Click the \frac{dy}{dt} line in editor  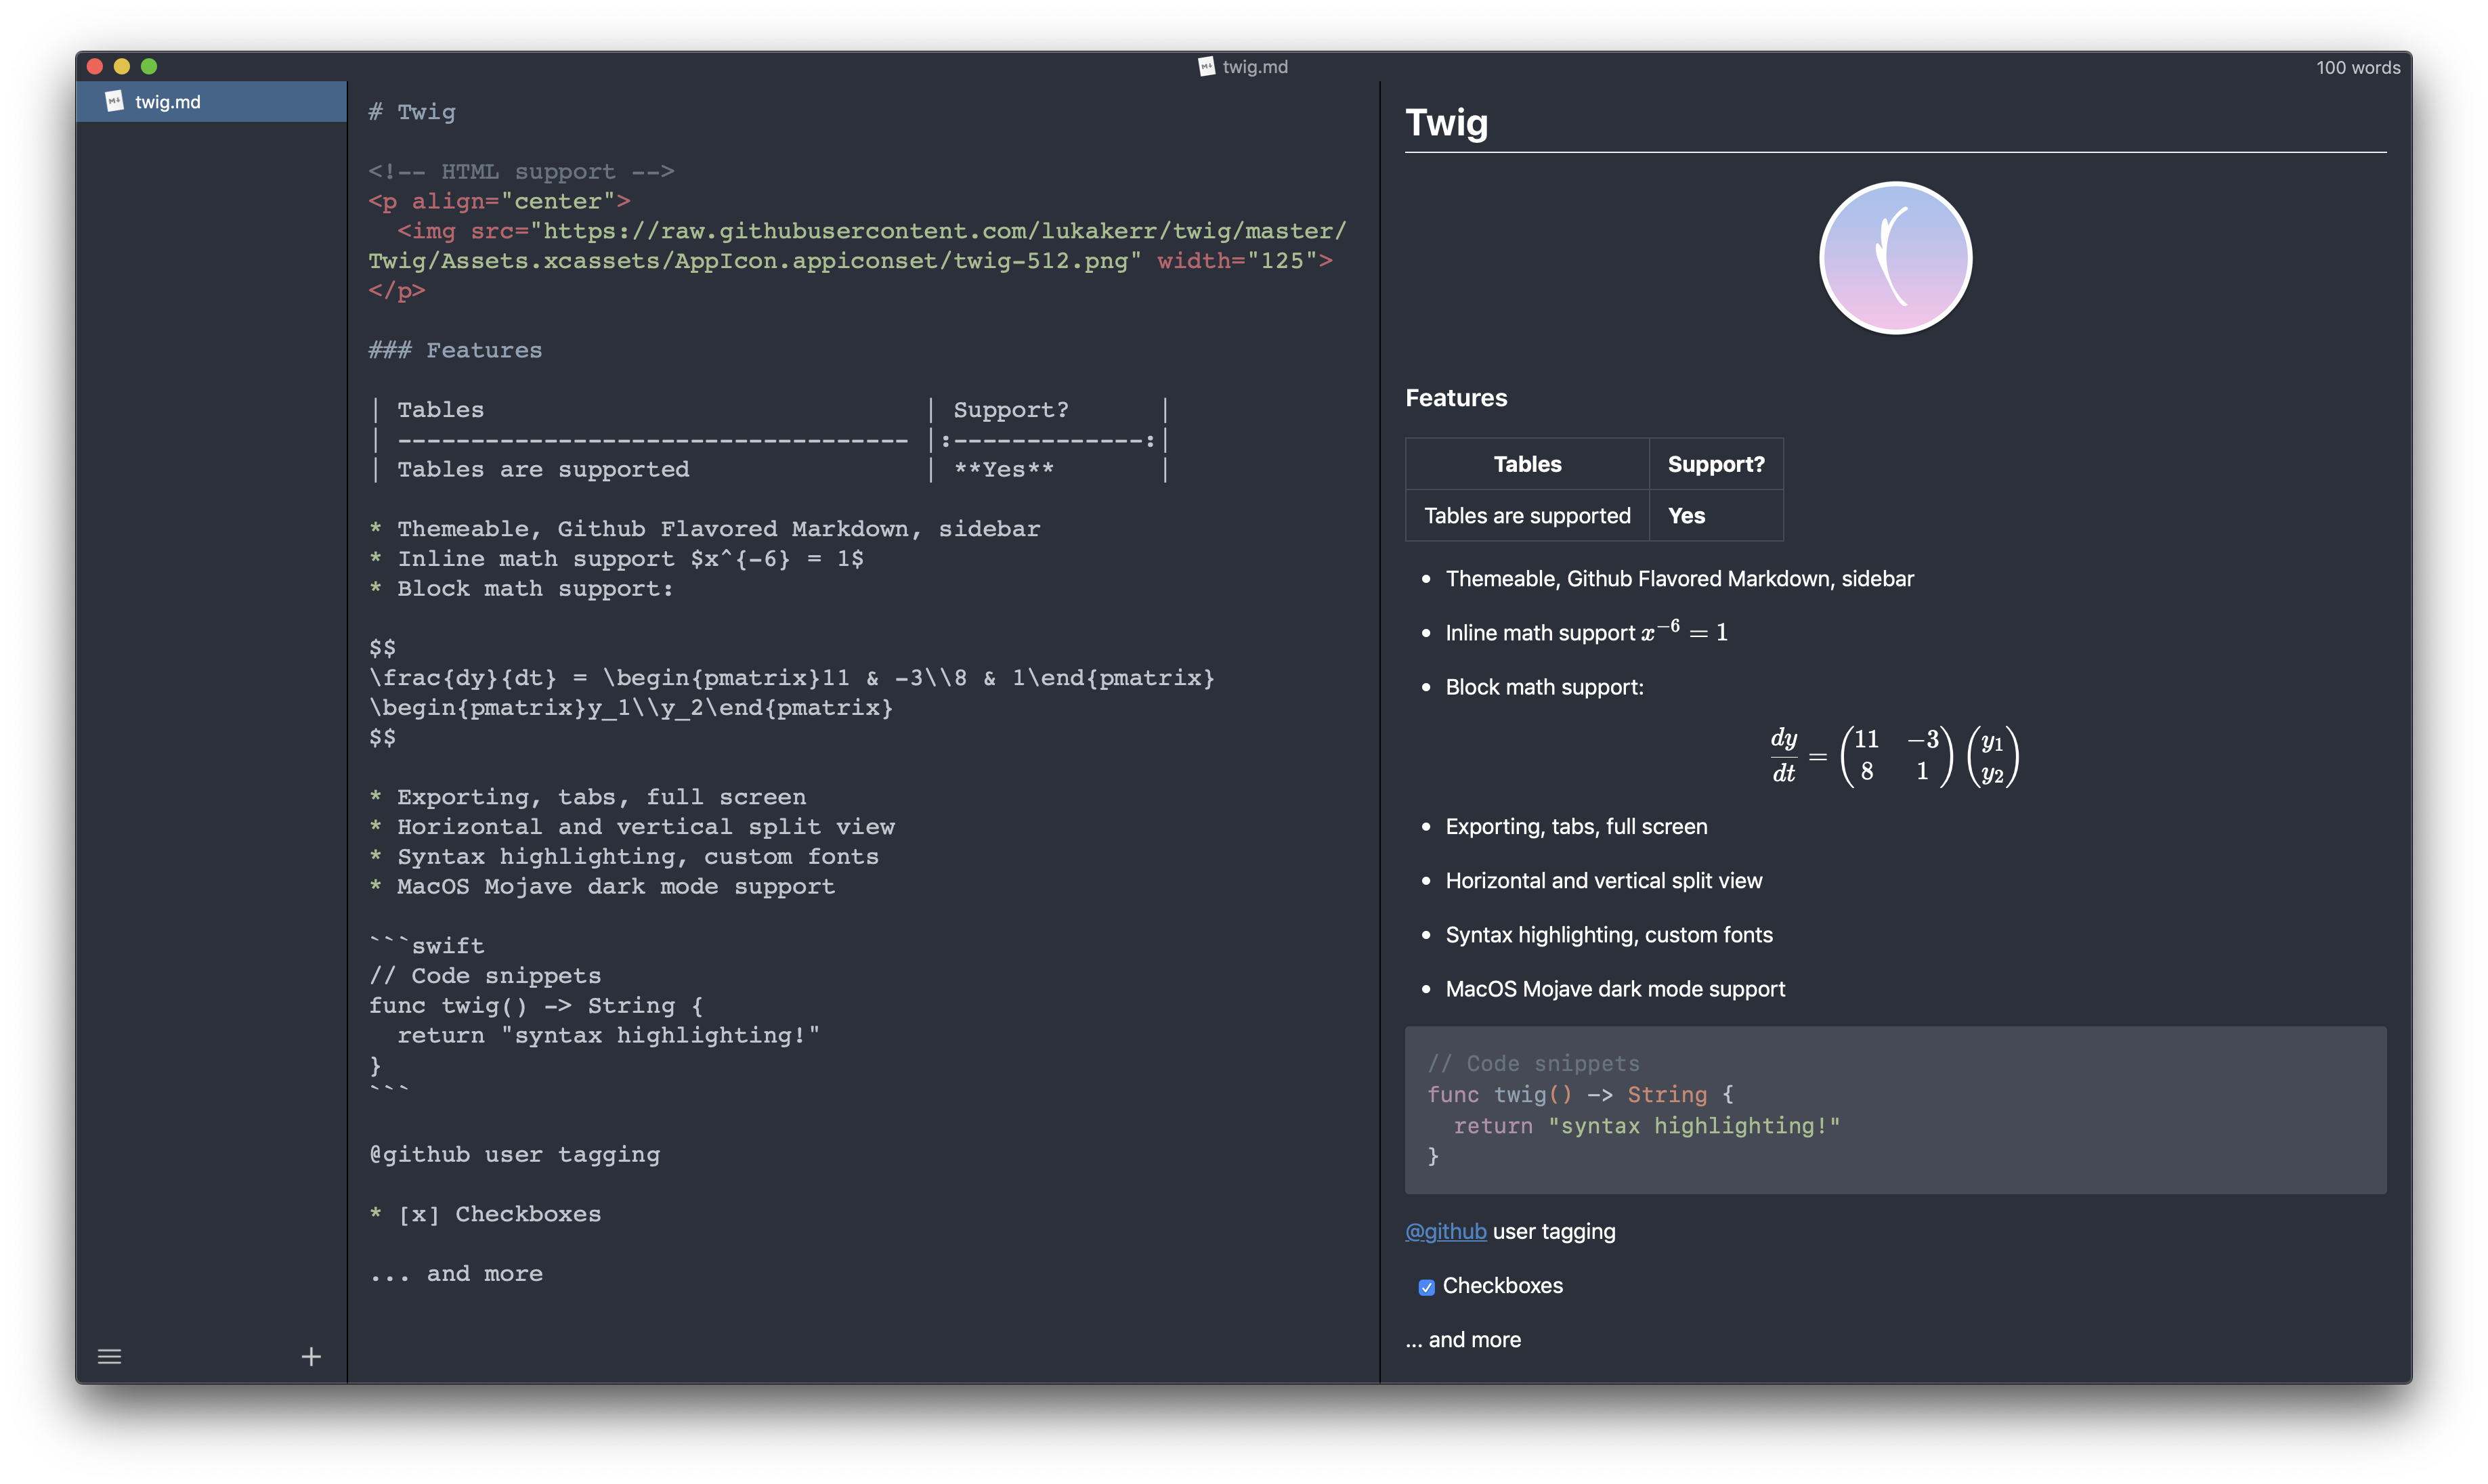click(791, 678)
